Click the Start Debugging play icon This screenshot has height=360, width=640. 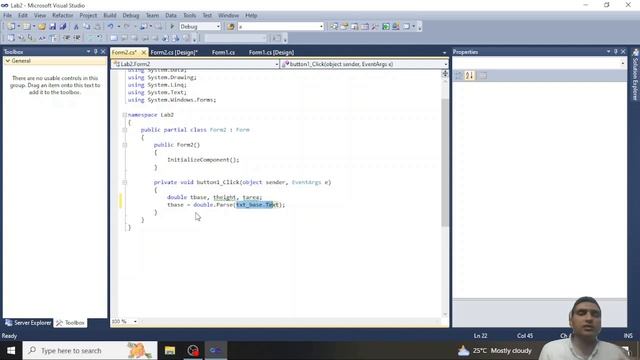click(172, 27)
